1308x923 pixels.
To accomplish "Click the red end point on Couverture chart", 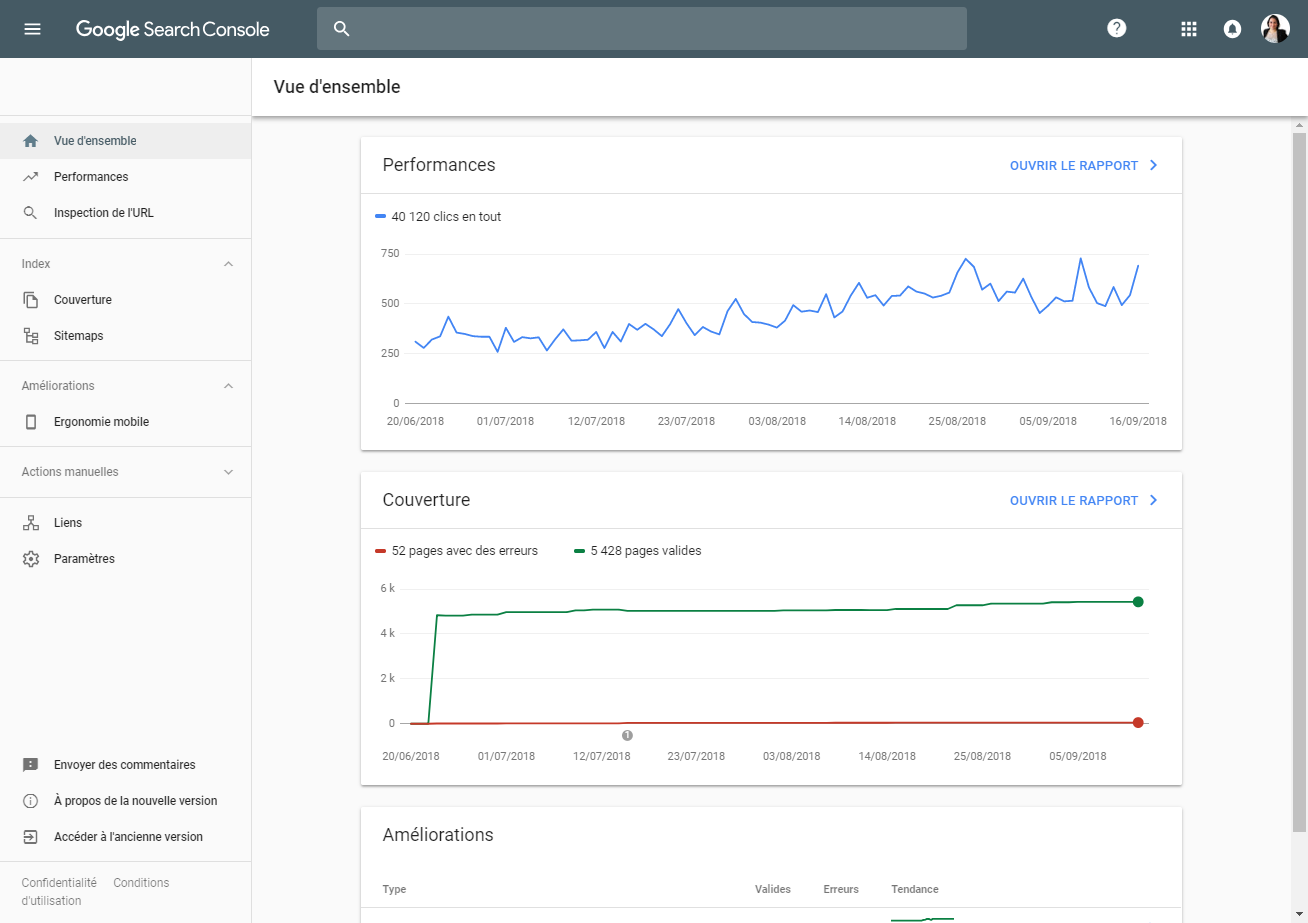I will click(1138, 722).
